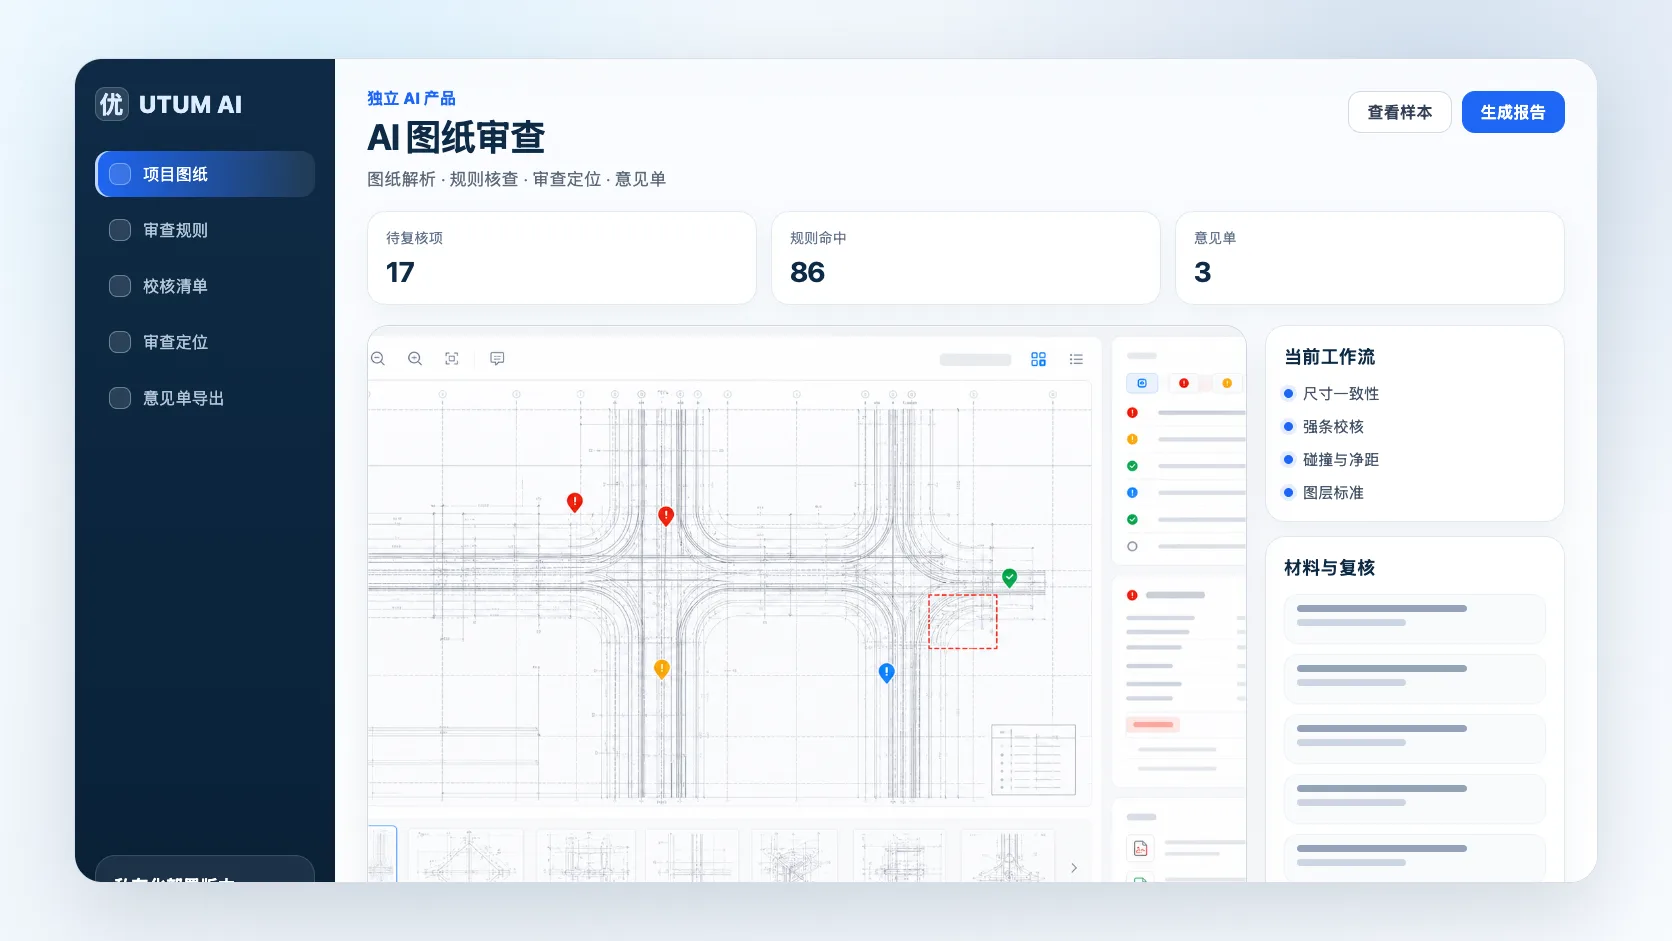This screenshot has height=941, width=1672.
Task: Open the unchecked empty-circle issue row
Action: point(1185,547)
